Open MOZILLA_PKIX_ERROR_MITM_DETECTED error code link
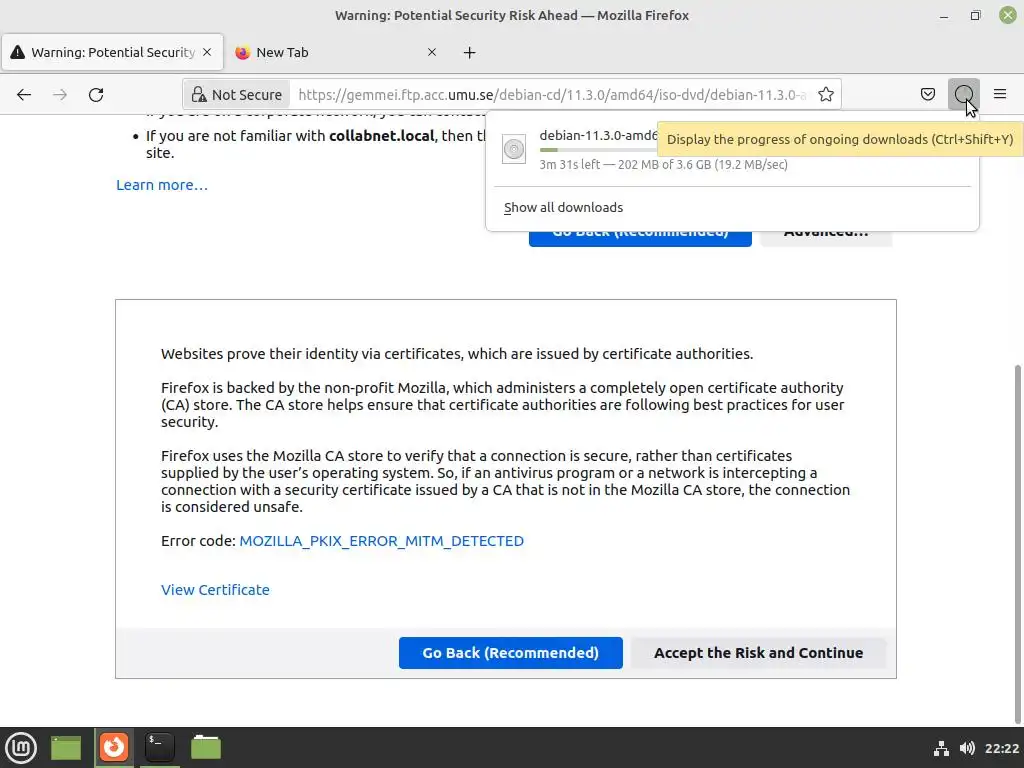Viewport: 1024px width, 768px height. [x=381, y=541]
